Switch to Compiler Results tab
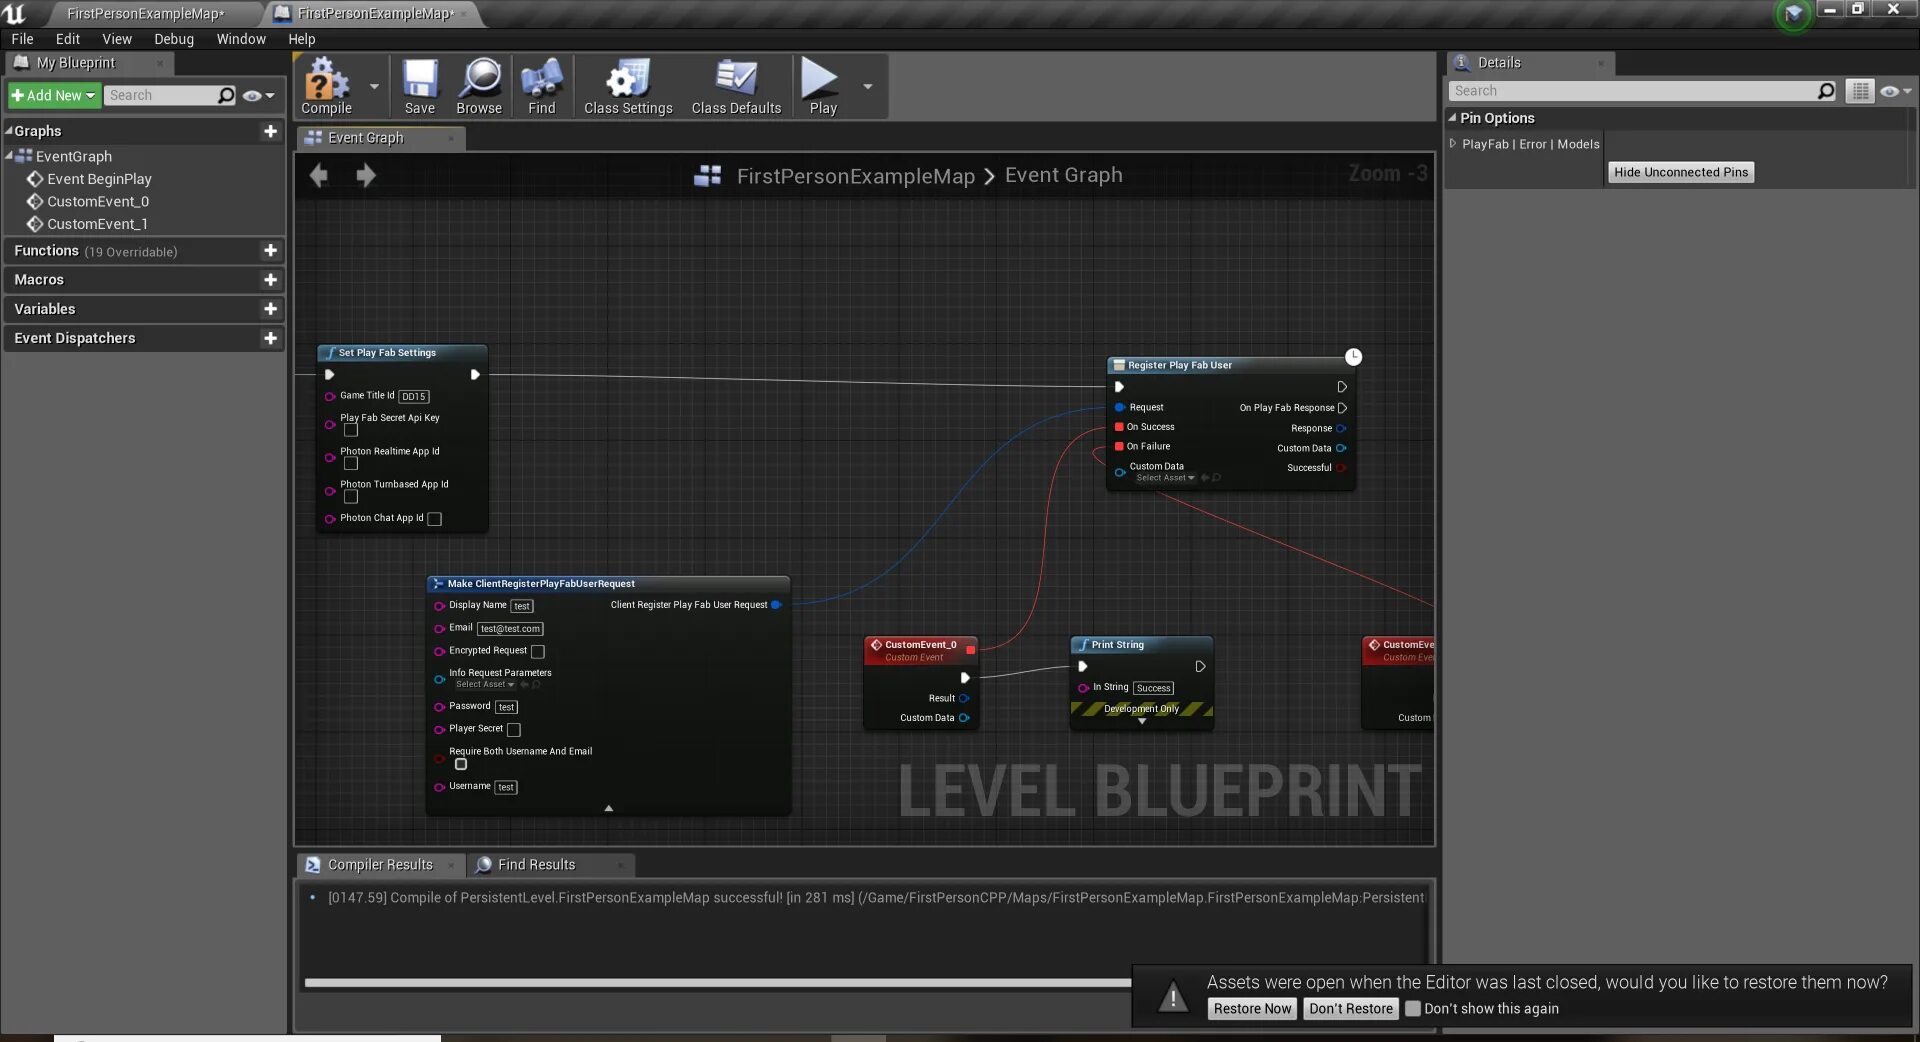 tap(380, 865)
